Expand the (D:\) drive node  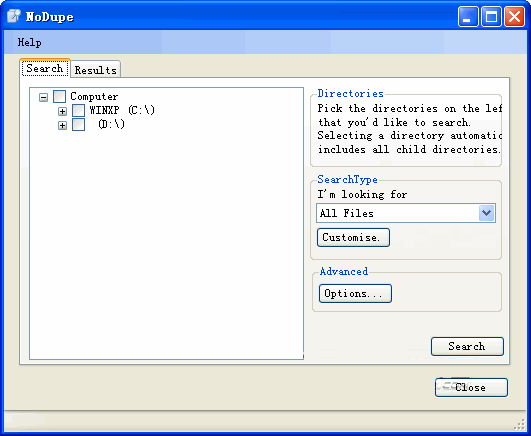[x=62, y=126]
